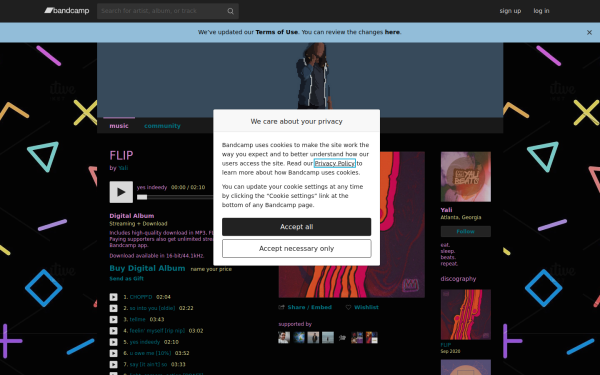600x375 pixels.
Task: Click the share icon beside Share / Embed
Action: [282, 307]
